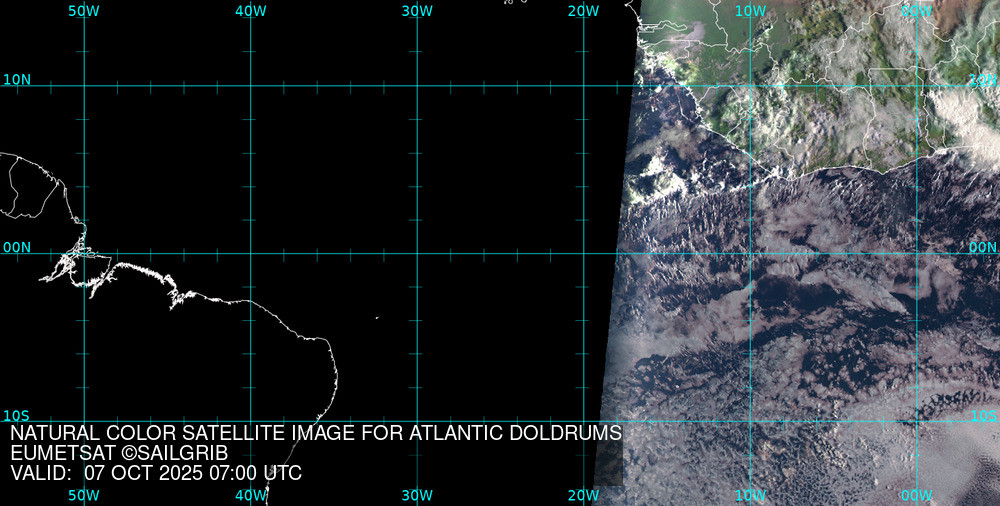
Task: Select the bottom 30W longitude label
Action: point(417,495)
